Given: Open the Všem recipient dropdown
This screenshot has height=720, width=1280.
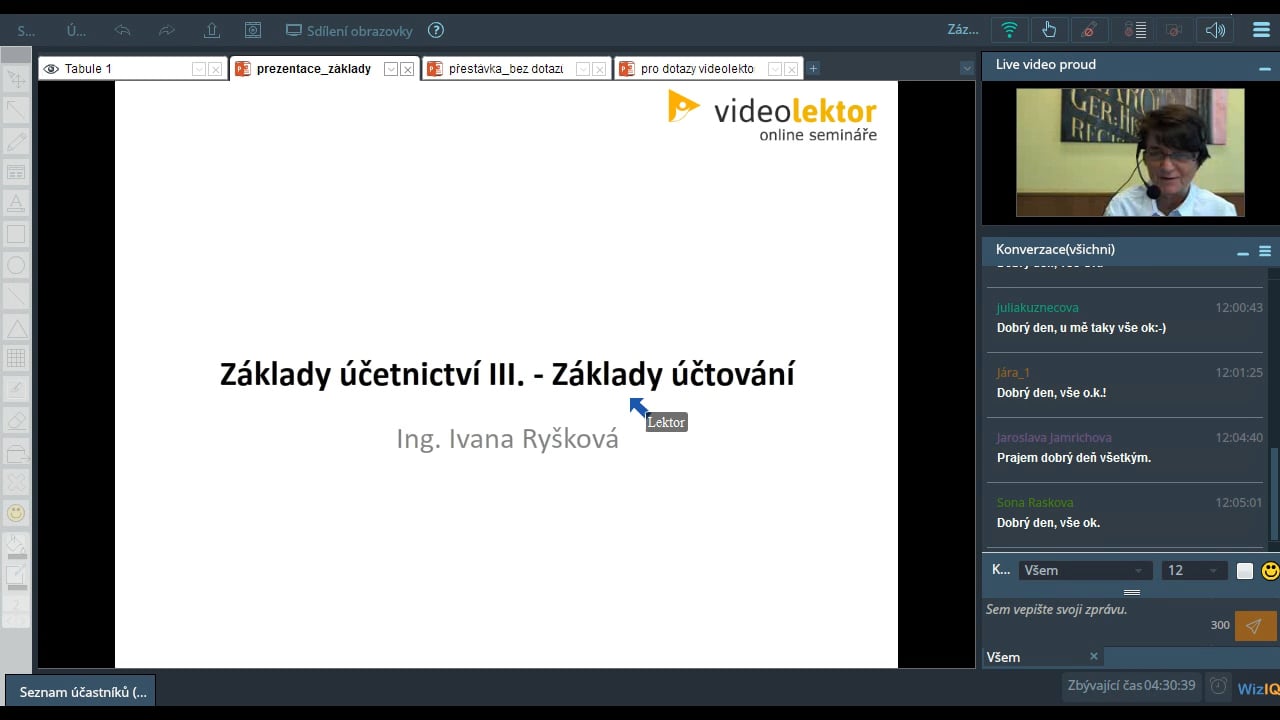Looking at the screenshot, I should (1085, 570).
